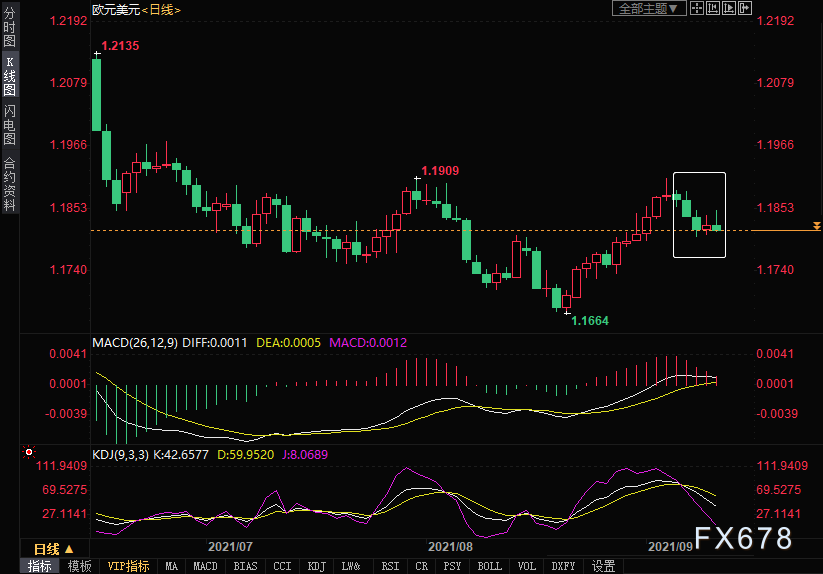Click the <日线> label in chart title
The image size is (823, 574).
click(160, 9)
